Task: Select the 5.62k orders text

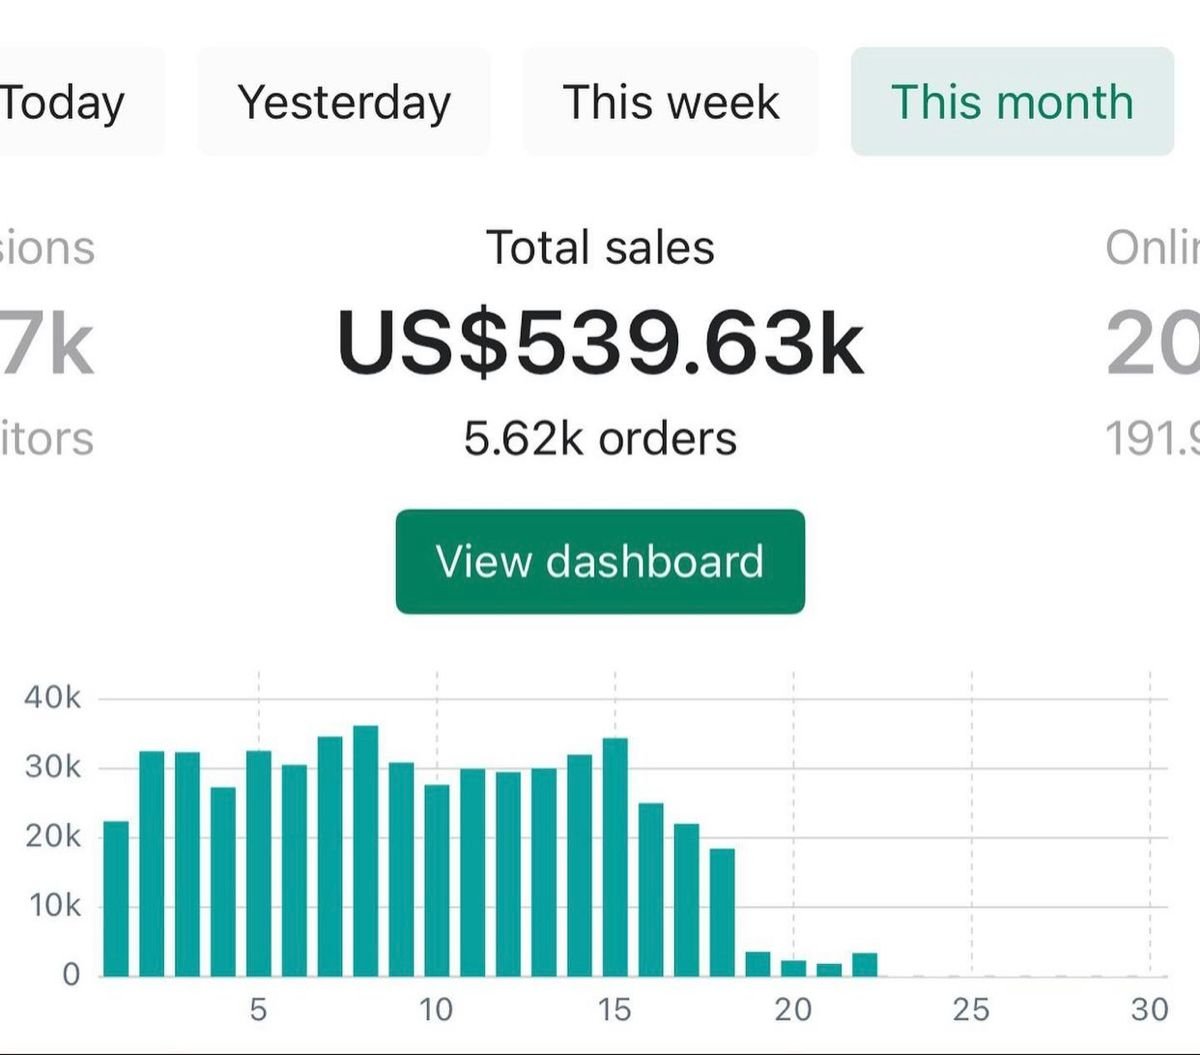Action: click(599, 436)
